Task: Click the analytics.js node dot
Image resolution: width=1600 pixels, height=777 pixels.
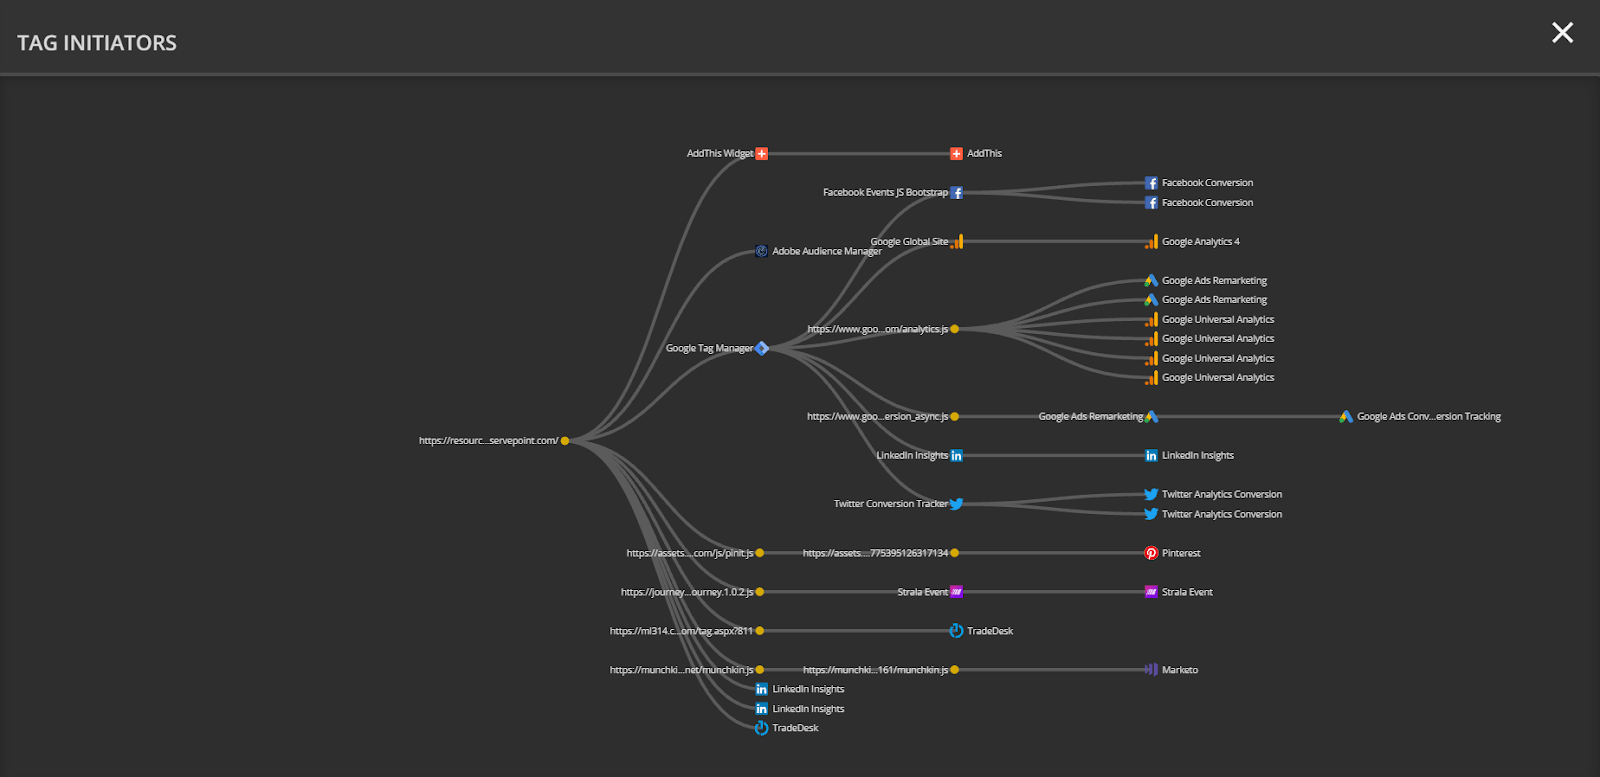Action: click(955, 329)
